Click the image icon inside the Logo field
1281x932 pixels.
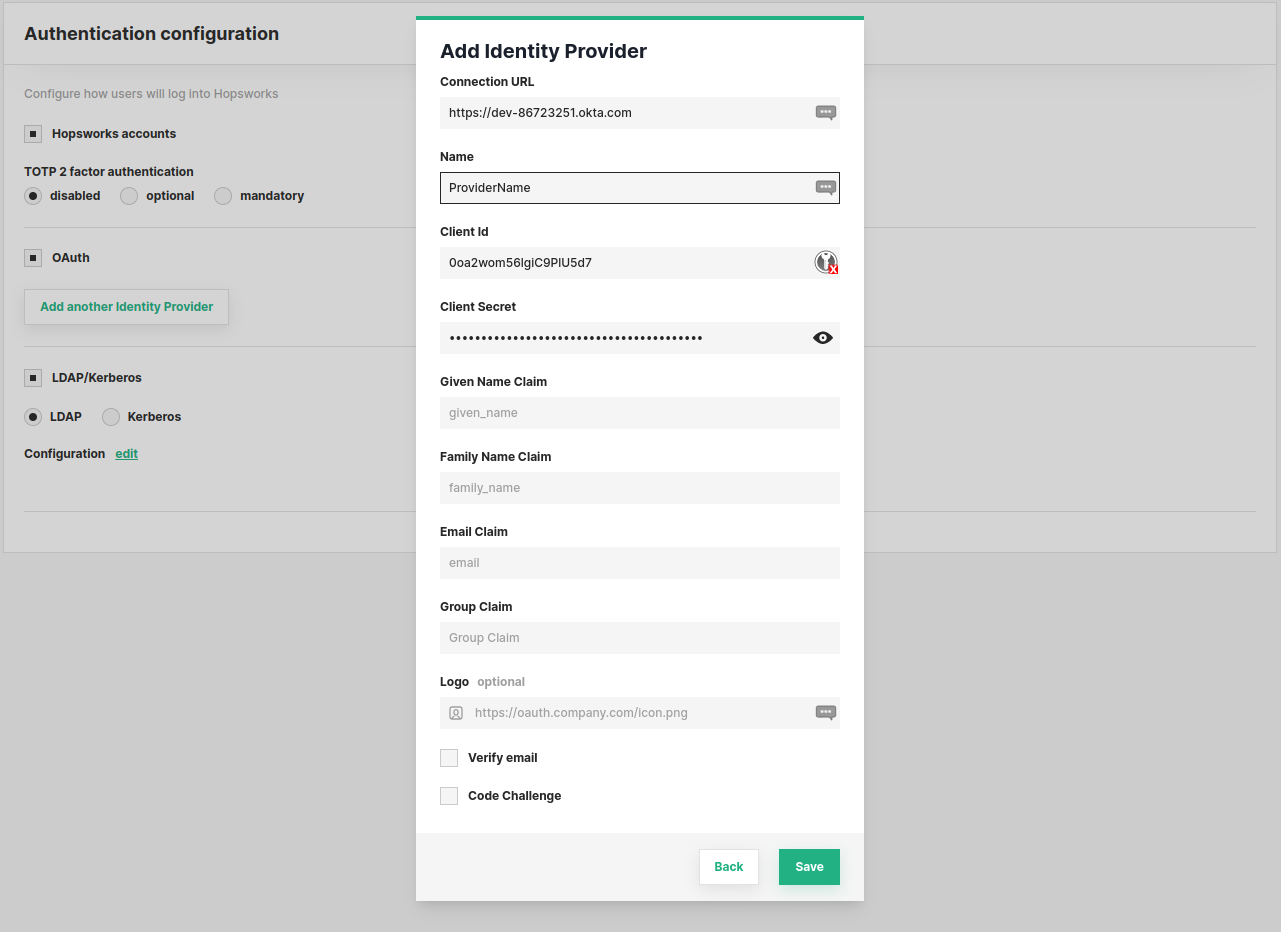coord(456,712)
